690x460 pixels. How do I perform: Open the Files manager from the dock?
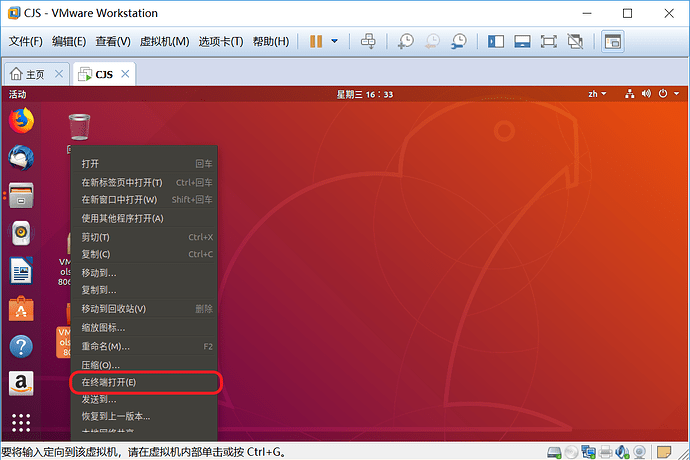21,195
